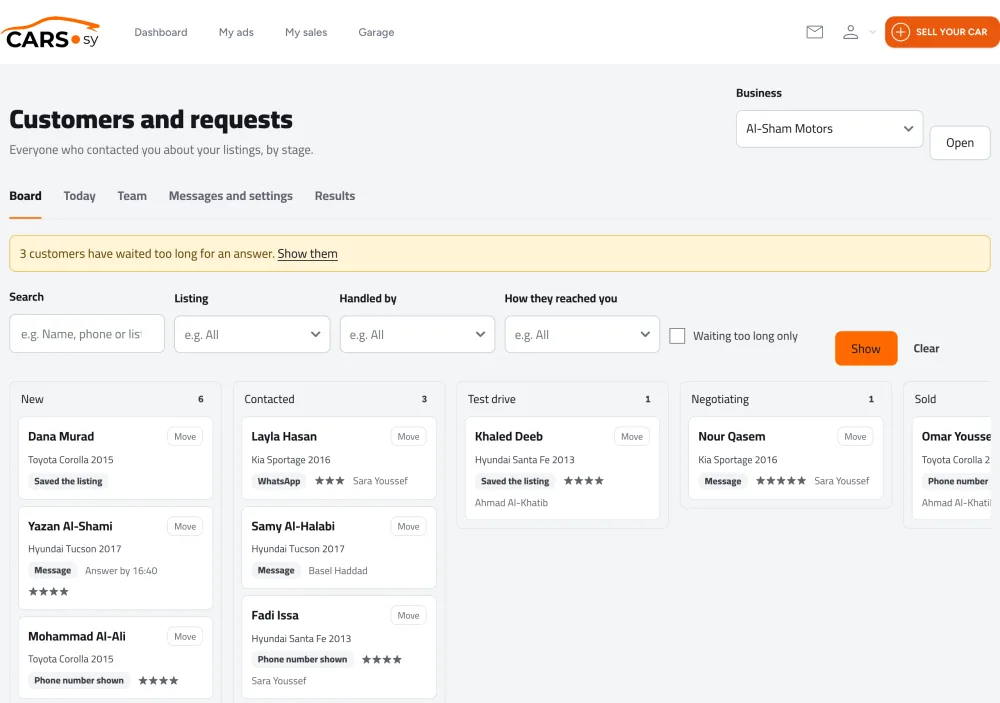Focus the Search name or phone field
Image resolution: width=1000 pixels, height=703 pixels.
87,334
